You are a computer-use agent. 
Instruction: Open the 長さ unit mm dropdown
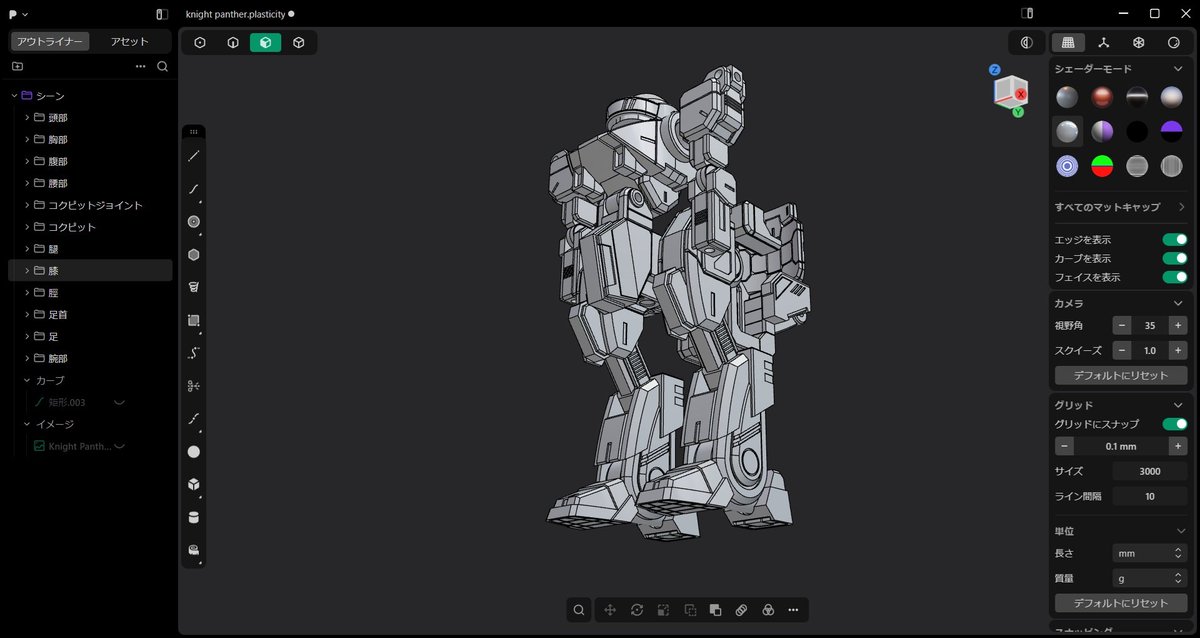point(1149,553)
